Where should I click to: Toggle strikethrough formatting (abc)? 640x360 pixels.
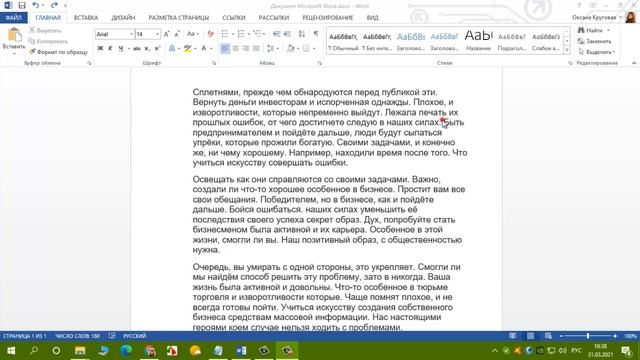[137, 49]
